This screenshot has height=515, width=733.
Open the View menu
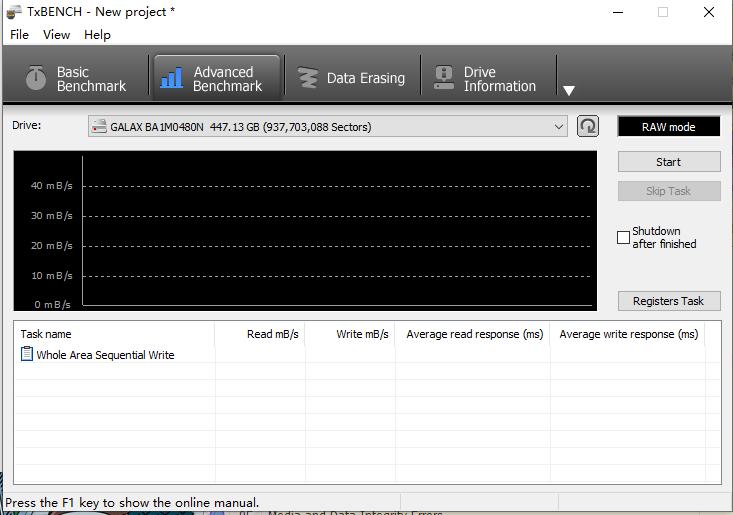click(x=56, y=34)
